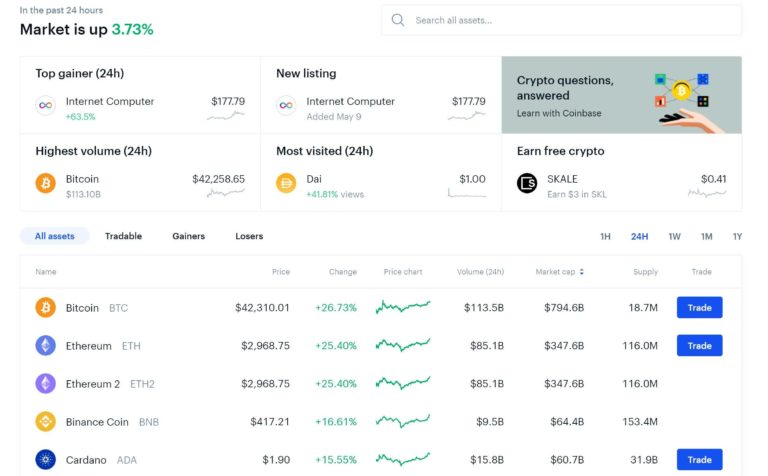Click crypto illustration in questions banner
The image size is (768, 476).
tap(689, 102)
